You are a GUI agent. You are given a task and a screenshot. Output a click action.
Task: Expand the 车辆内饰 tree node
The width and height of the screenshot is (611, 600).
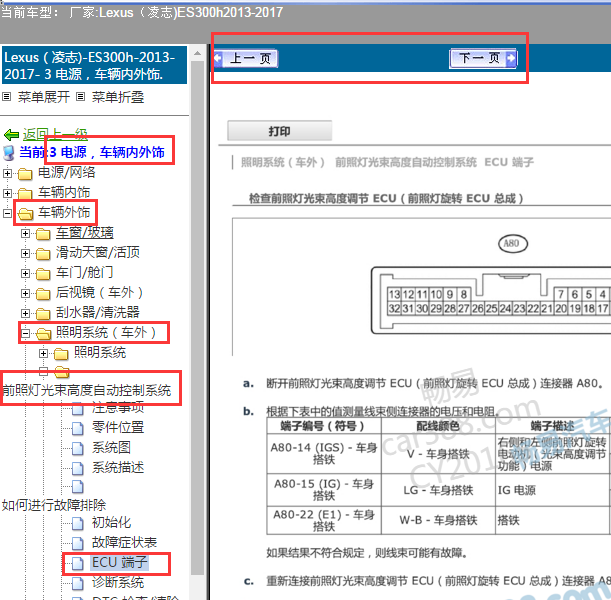coord(7,193)
